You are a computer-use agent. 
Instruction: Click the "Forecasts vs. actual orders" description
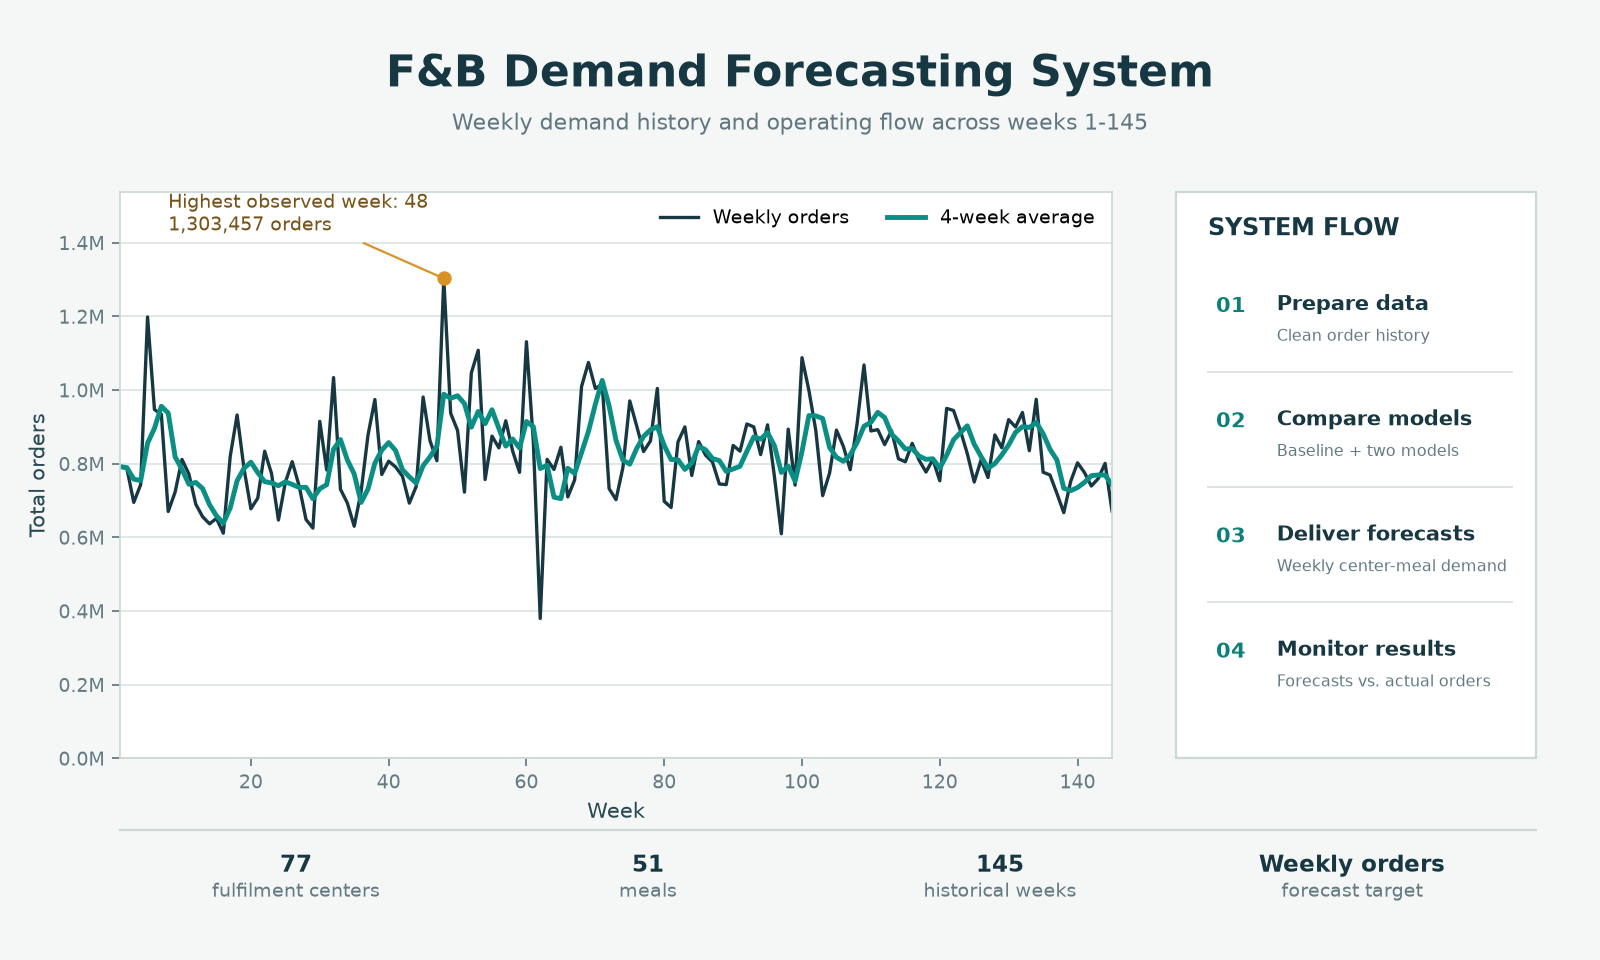click(x=1384, y=681)
